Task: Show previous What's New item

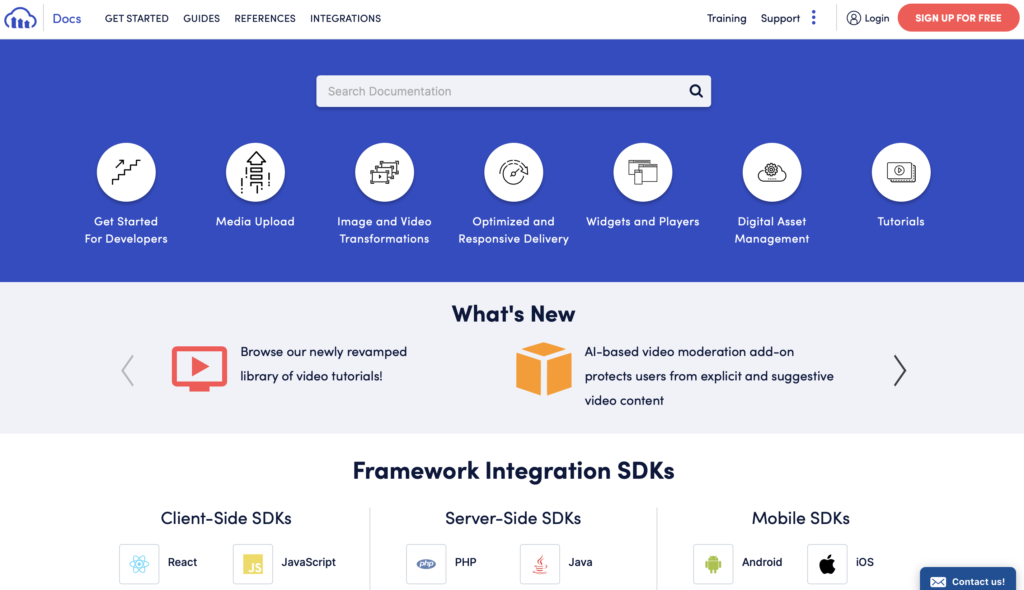Action: pyautogui.click(x=128, y=370)
